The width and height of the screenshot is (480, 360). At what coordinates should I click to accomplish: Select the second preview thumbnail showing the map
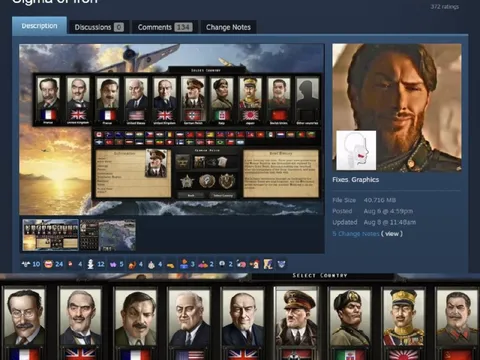coord(108,235)
